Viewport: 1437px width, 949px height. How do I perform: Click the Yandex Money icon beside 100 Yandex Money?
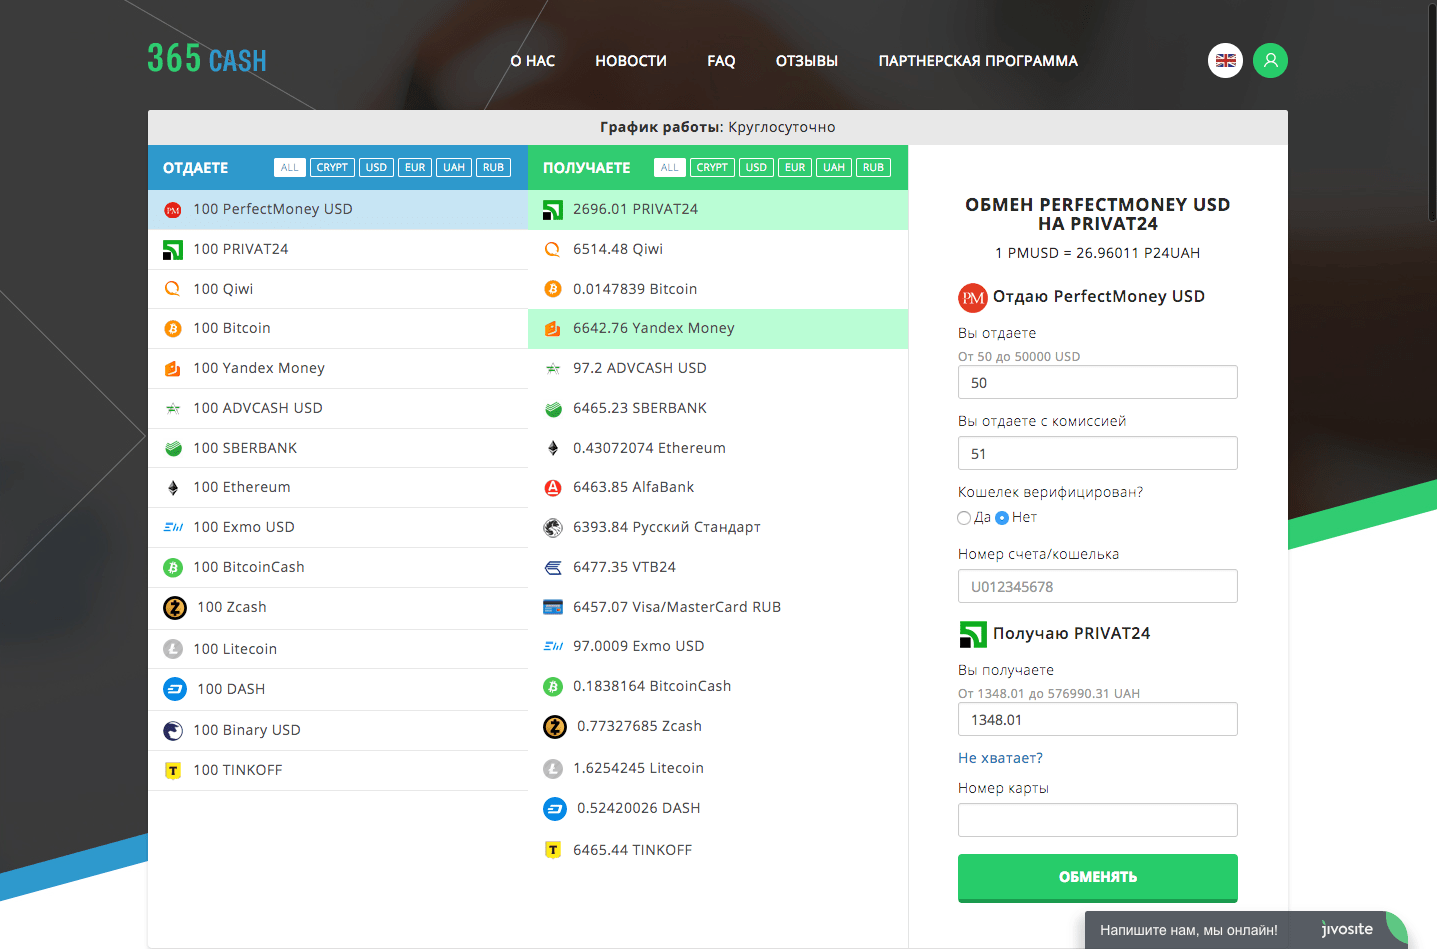[173, 369]
